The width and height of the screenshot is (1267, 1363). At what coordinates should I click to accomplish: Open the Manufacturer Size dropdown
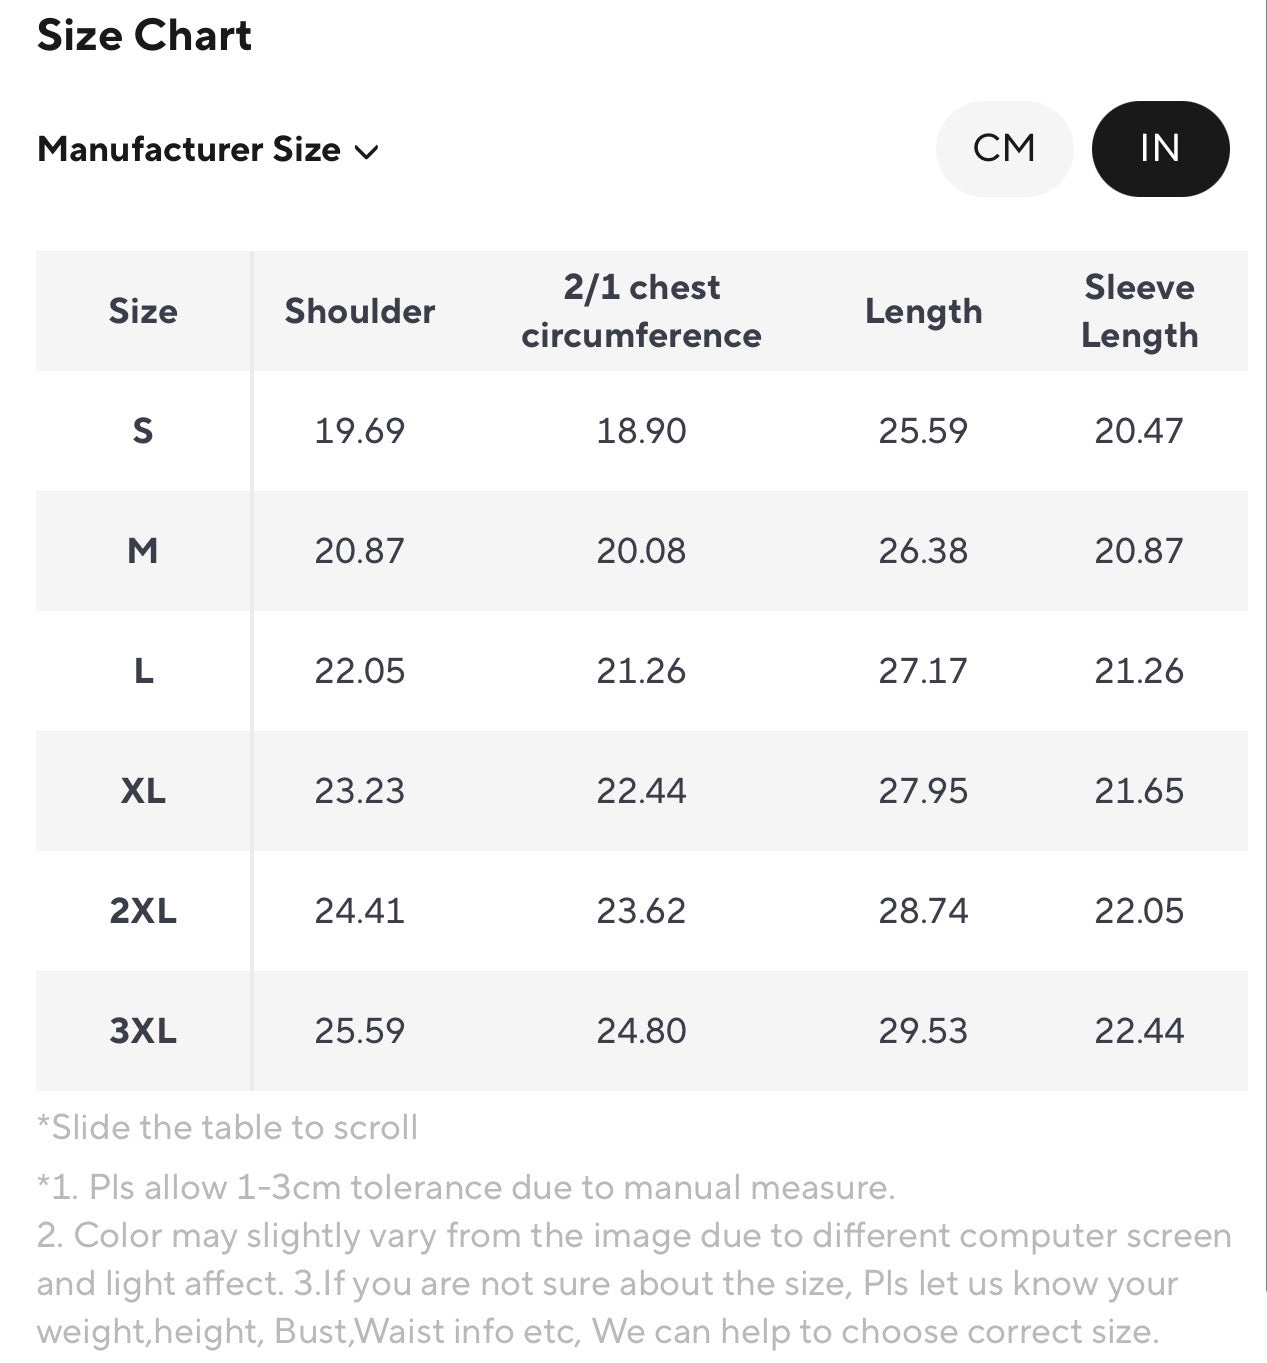coord(208,150)
